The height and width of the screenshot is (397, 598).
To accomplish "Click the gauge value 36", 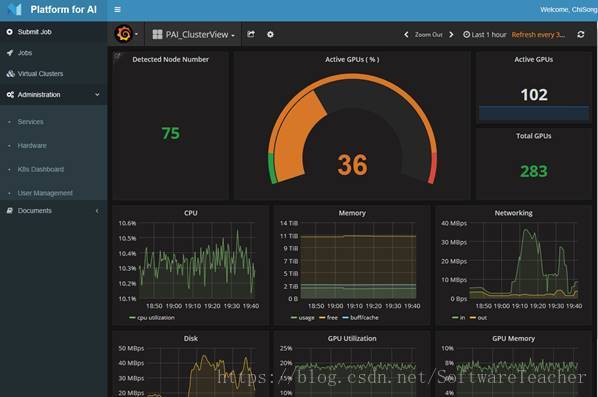I will pos(352,165).
